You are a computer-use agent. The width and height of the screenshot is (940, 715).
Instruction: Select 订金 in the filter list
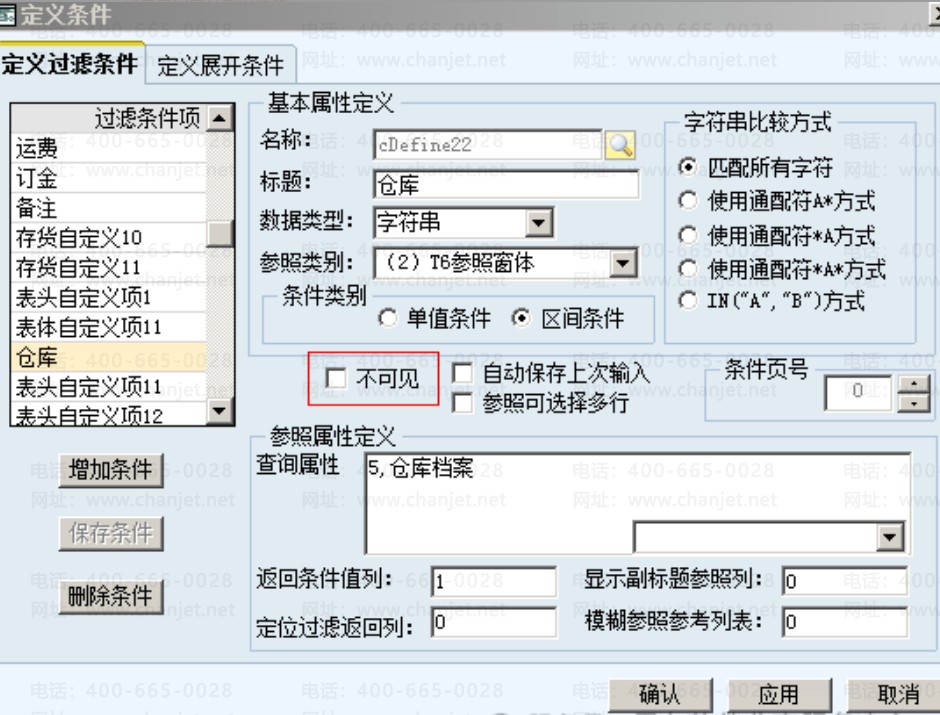point(109,177)
